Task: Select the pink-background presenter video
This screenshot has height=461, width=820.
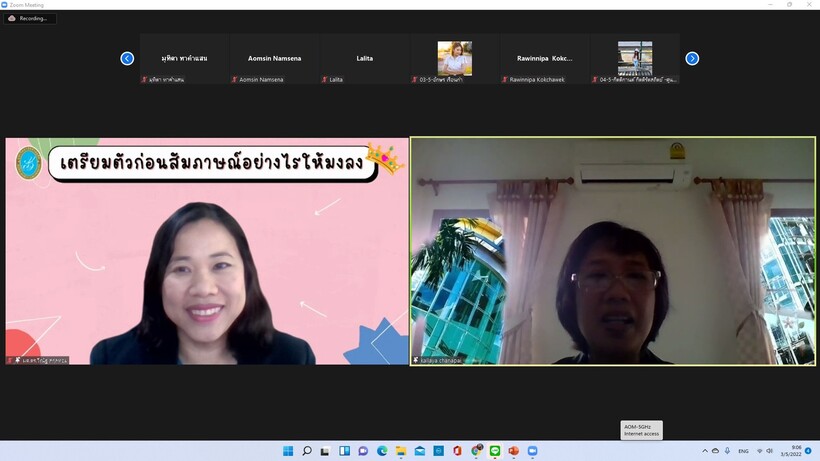Action: [x=207, y=251]
